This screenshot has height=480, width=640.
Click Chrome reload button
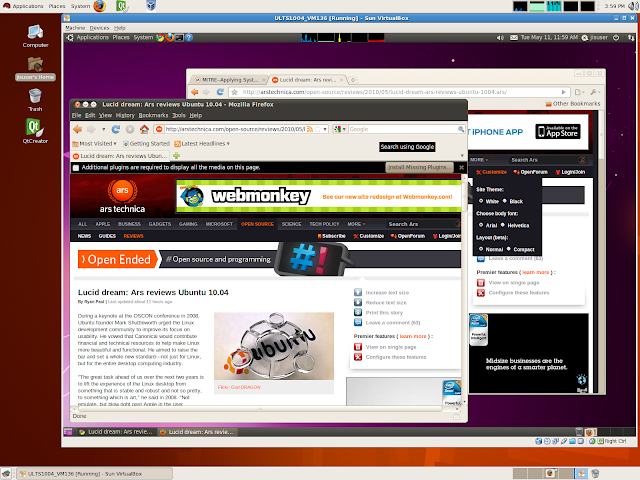coord(220,92)
